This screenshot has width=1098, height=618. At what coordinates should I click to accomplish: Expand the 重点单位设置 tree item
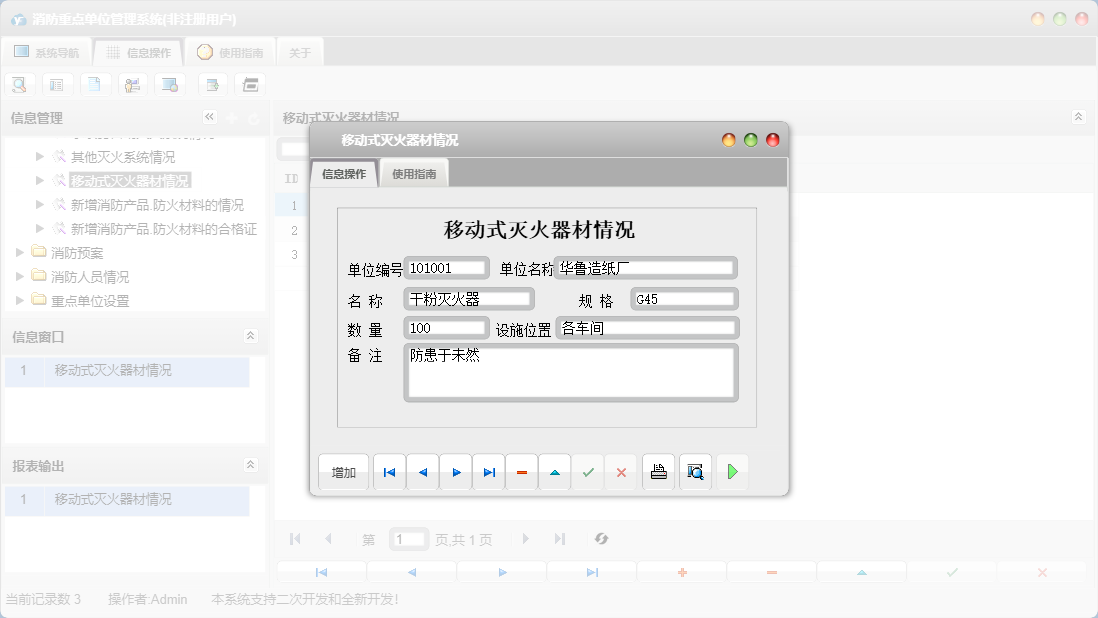click(x=21, y=300)
